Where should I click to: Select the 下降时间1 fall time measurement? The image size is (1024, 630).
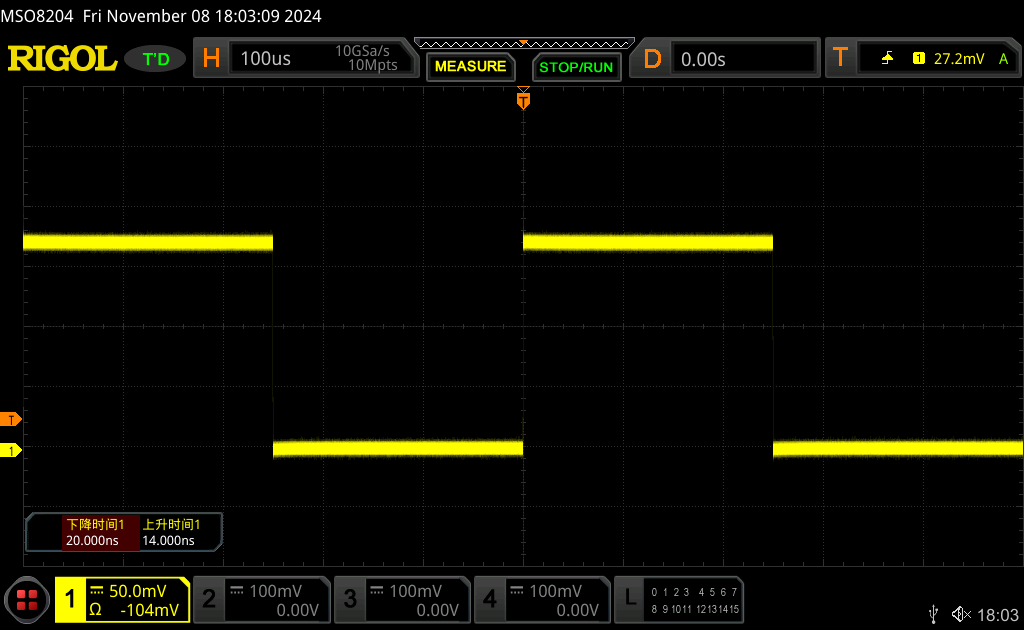click(94, 533)
